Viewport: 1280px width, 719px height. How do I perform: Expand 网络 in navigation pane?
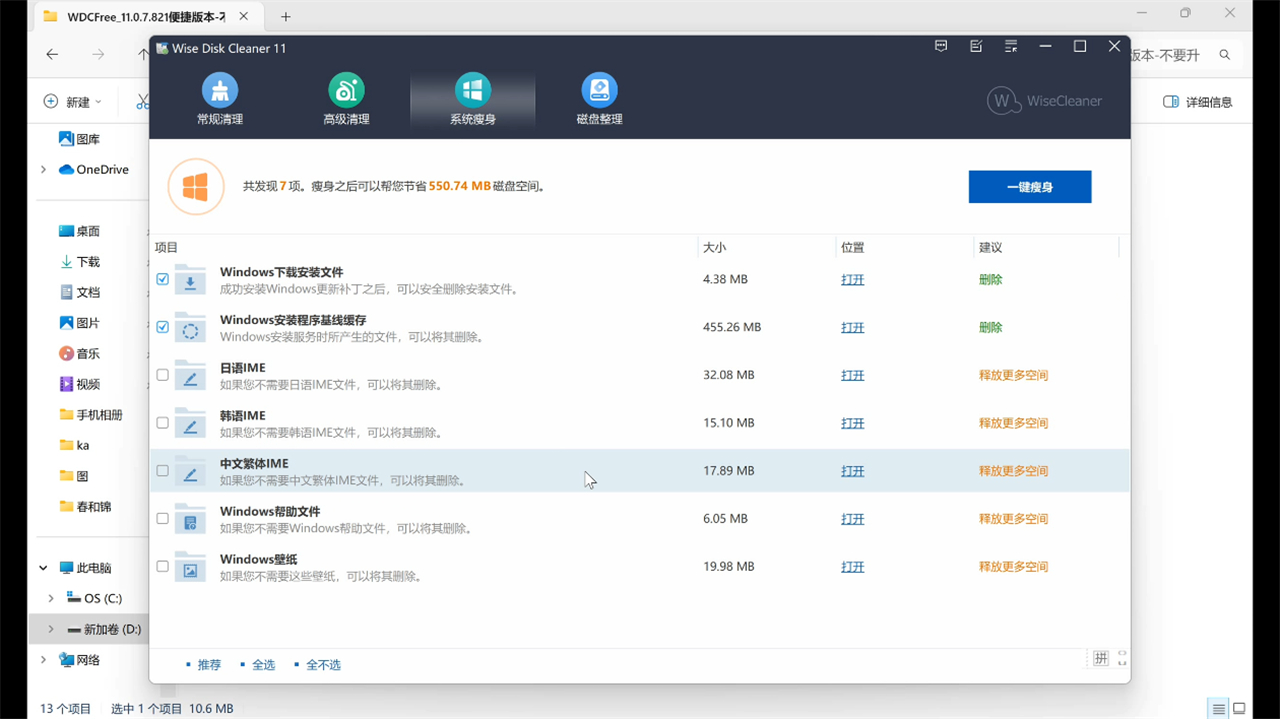point(43,660)
